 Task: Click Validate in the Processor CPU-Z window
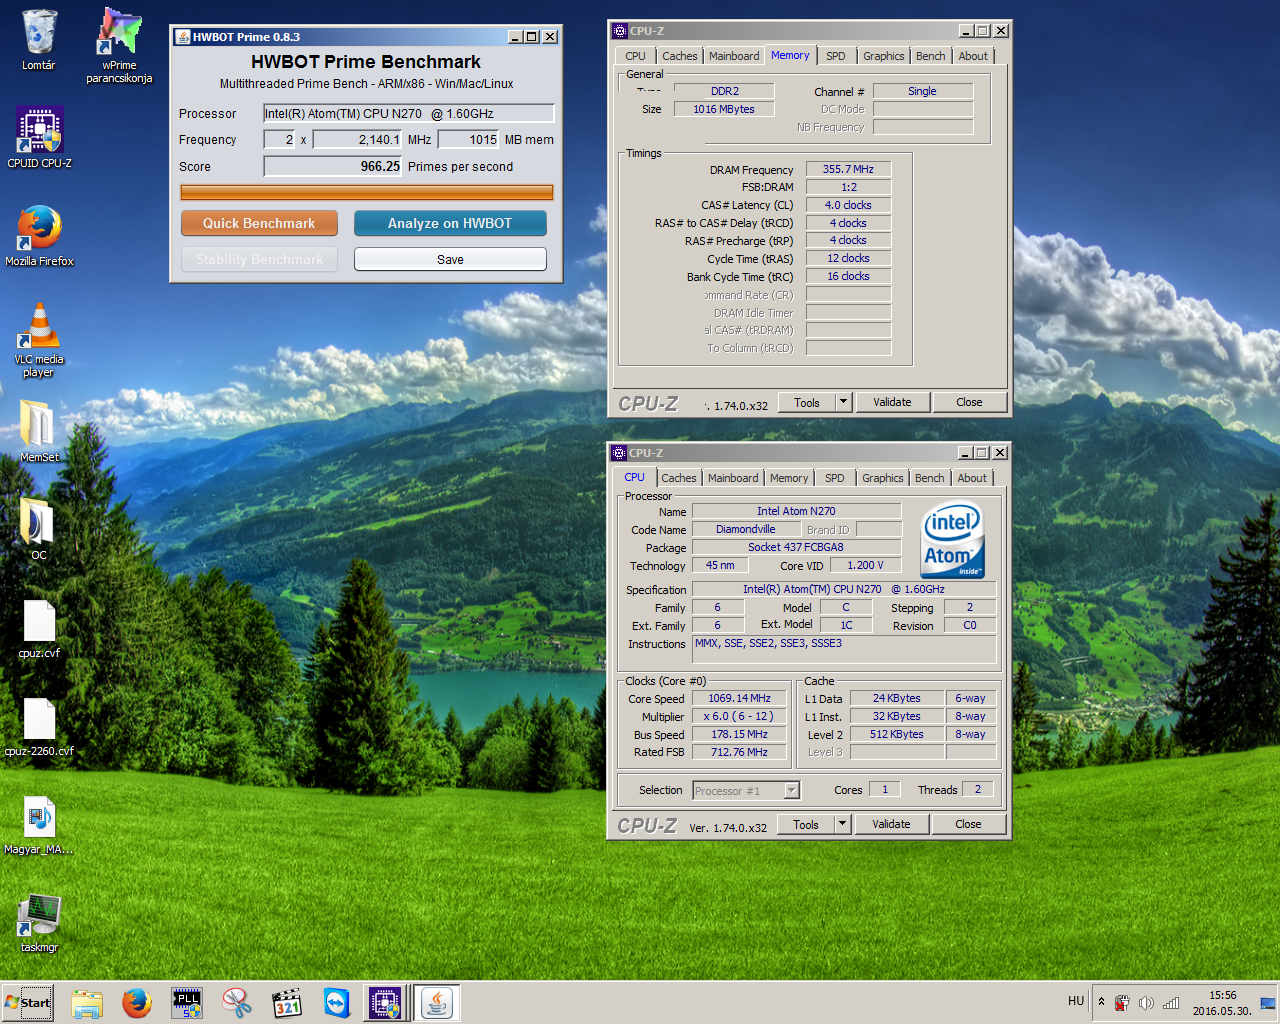pyautogui.click(x=891, y=824)
